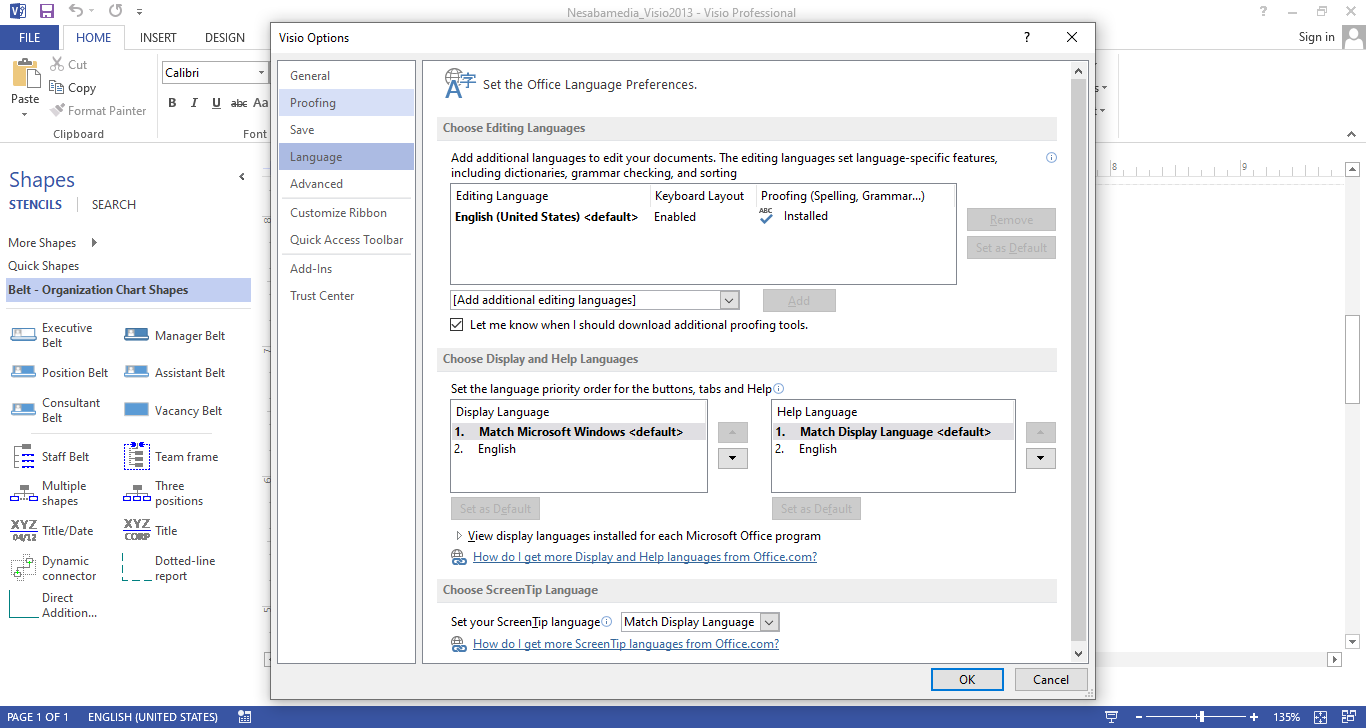Switch to the Trust Center category
The height and width of the screenshot is (728, 1366).
tap(322, 296)
